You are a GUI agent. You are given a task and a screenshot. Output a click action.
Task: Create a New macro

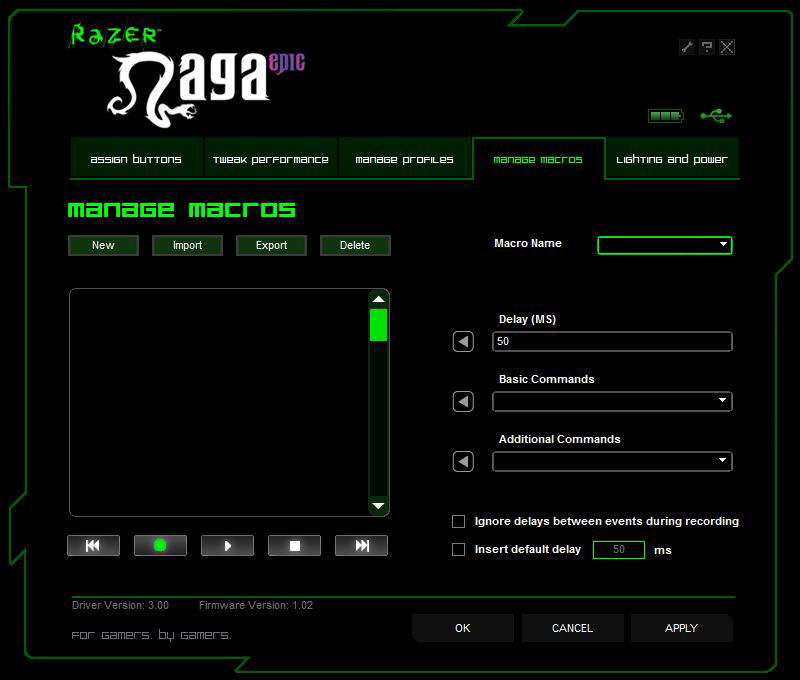[x=103, y=245]
